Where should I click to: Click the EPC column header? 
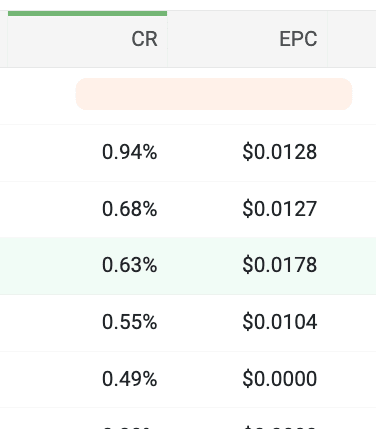pyautogui.click(x=298, y=39)
